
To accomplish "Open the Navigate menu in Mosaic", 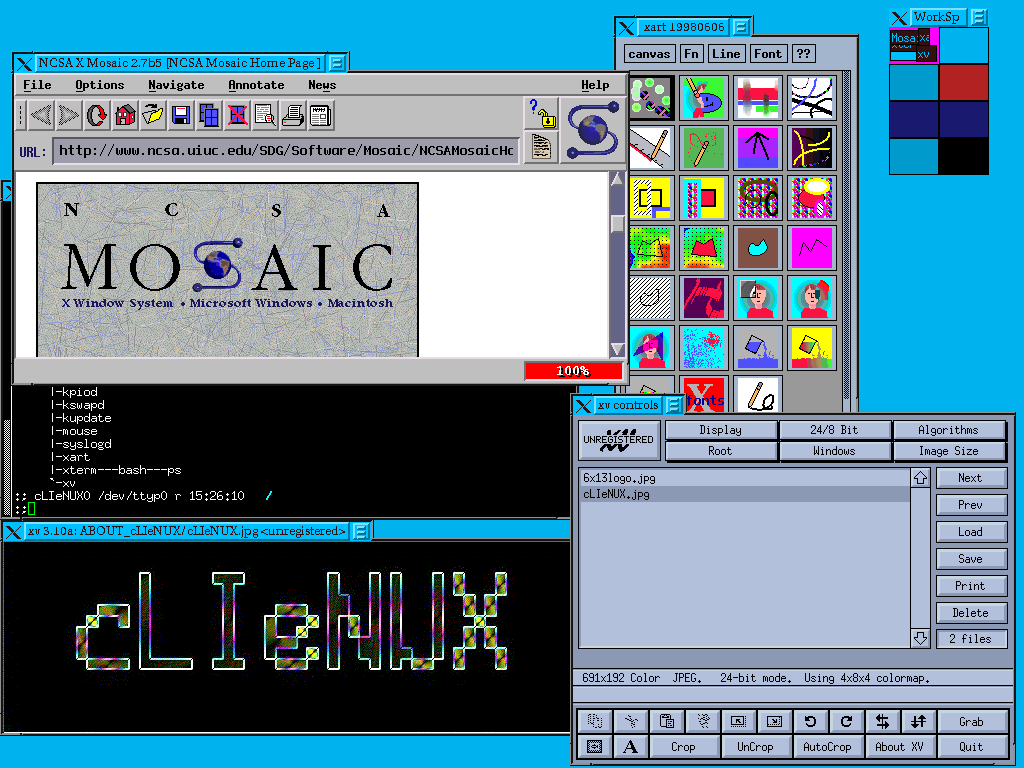I will [x=176, y=85].
